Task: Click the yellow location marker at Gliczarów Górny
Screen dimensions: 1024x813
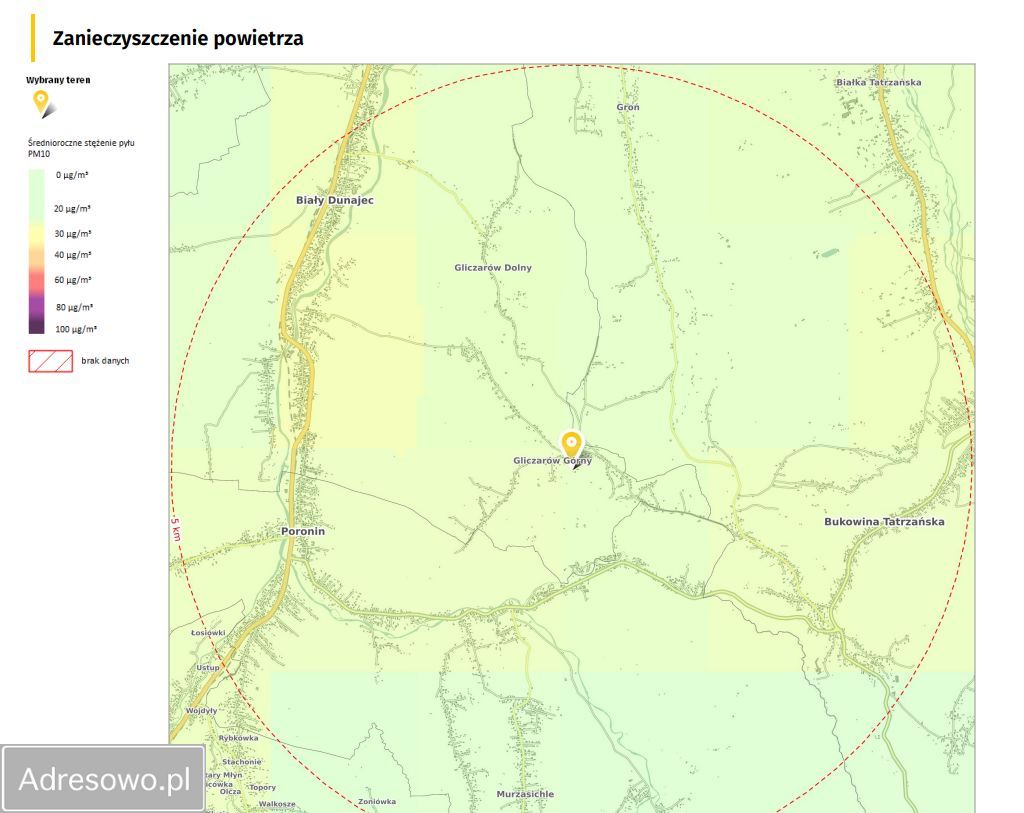Action: tap(571, 444)
